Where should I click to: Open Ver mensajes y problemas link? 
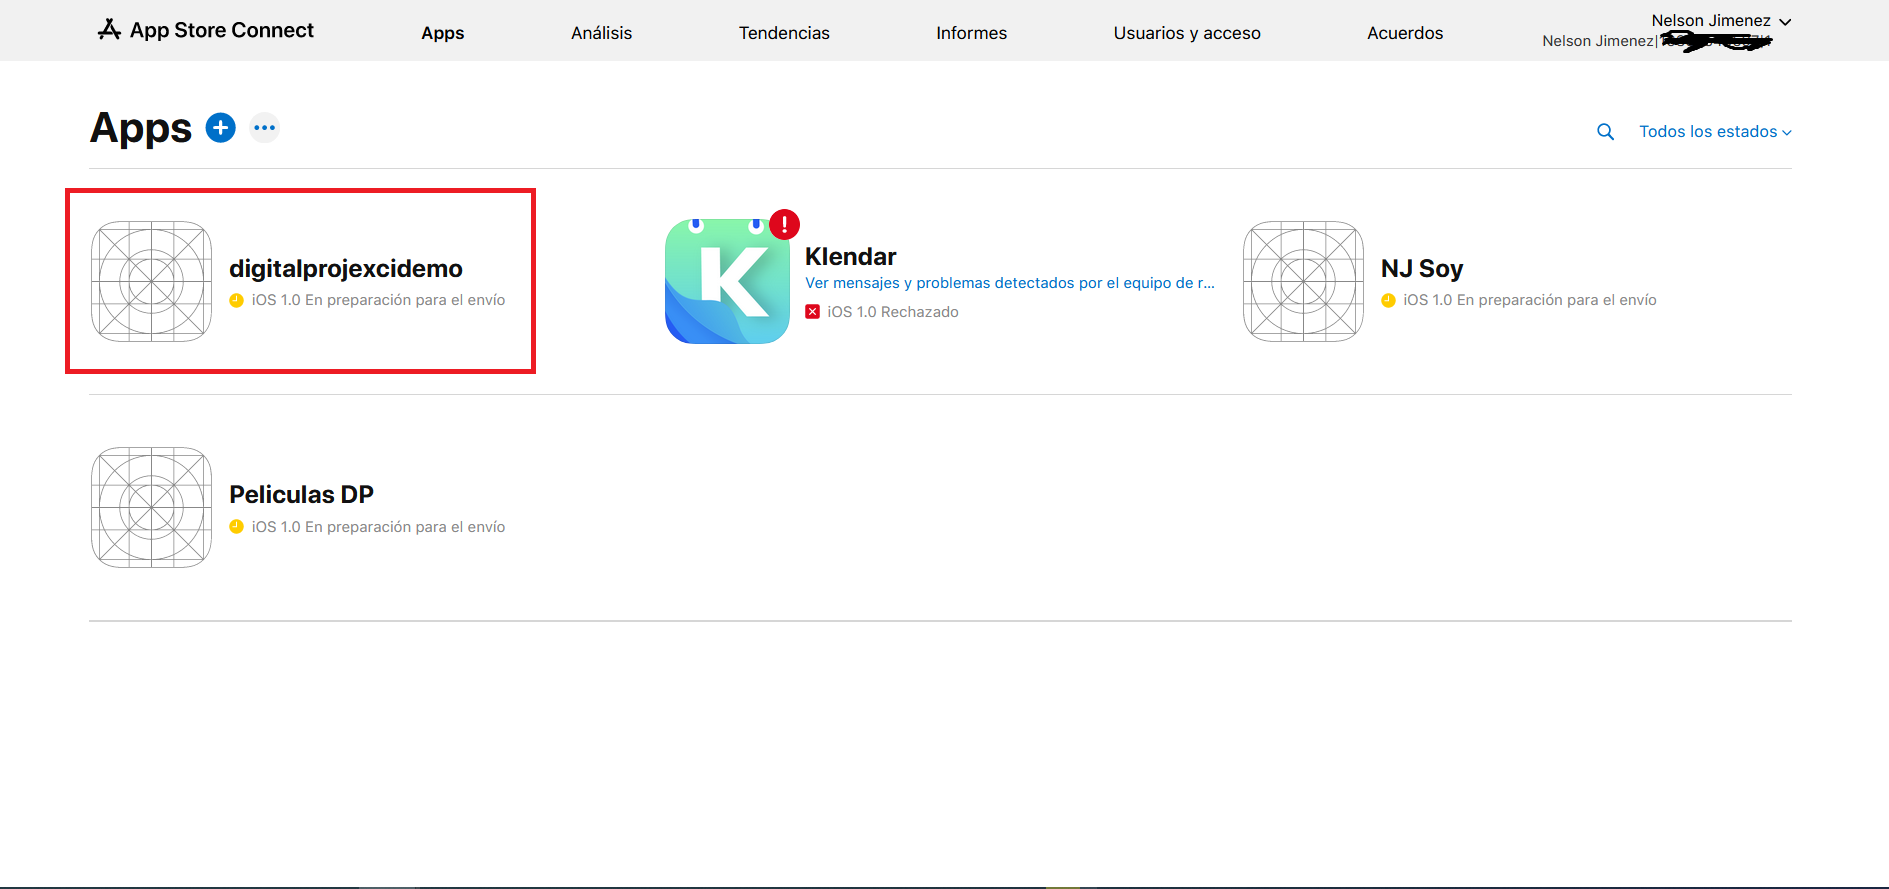1009,283
